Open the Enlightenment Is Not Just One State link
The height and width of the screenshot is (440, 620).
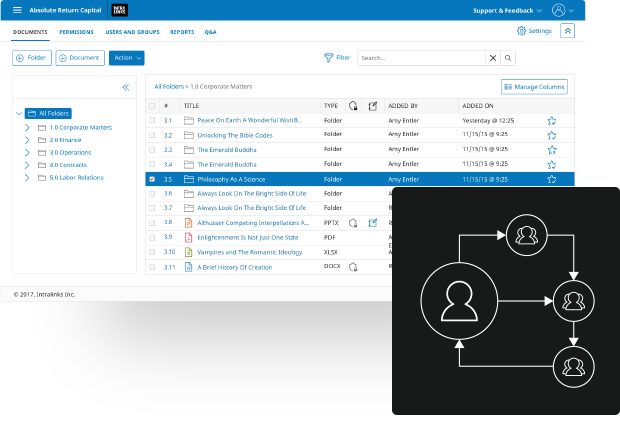(x=248, y=238)
